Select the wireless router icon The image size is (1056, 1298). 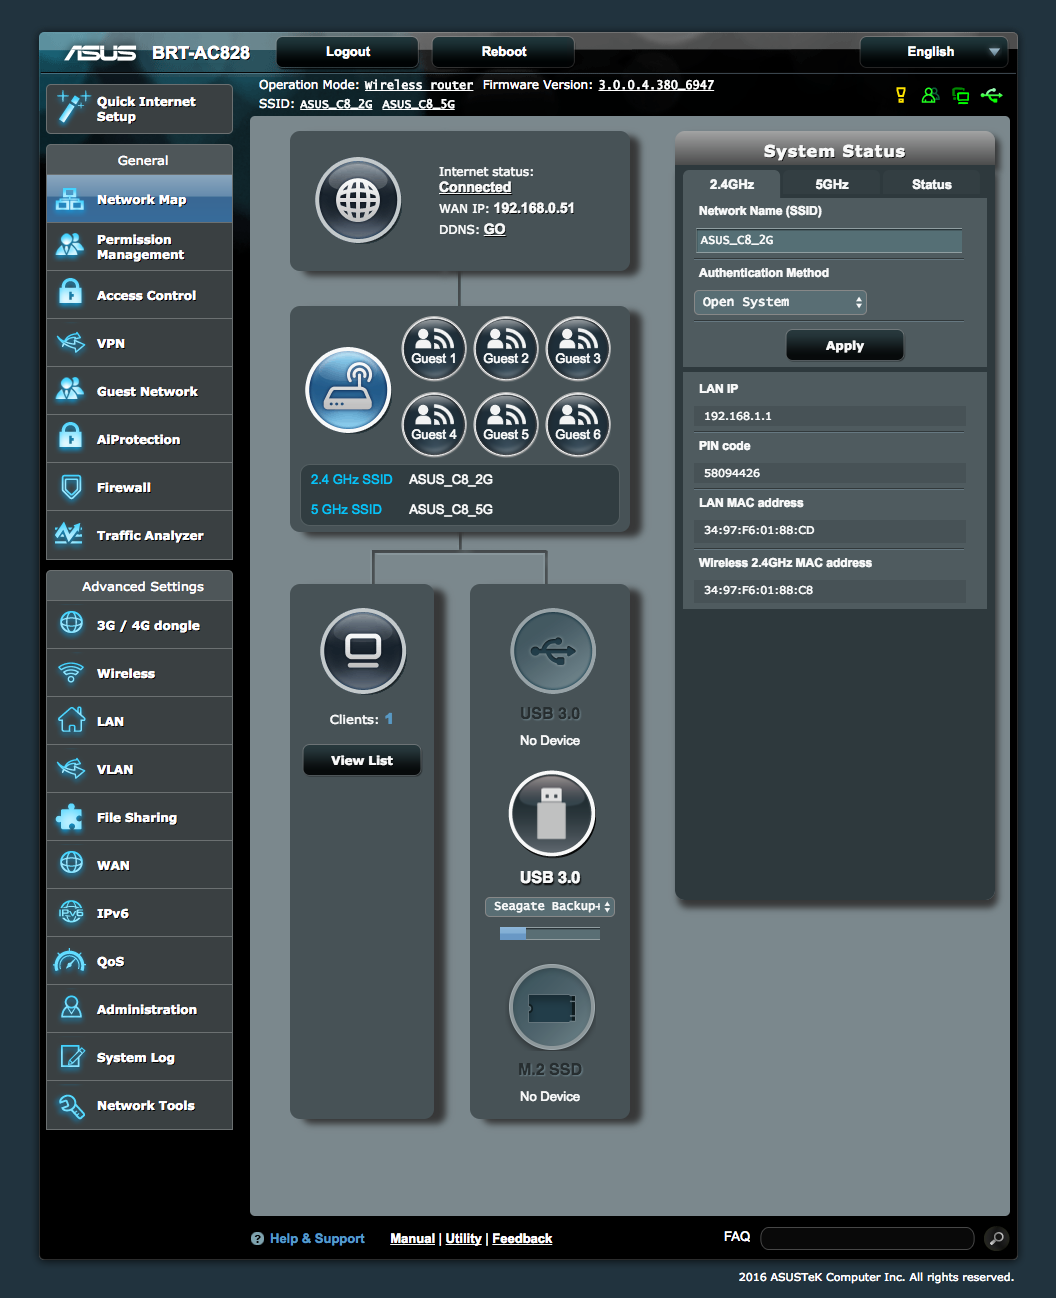pos(348,390)
